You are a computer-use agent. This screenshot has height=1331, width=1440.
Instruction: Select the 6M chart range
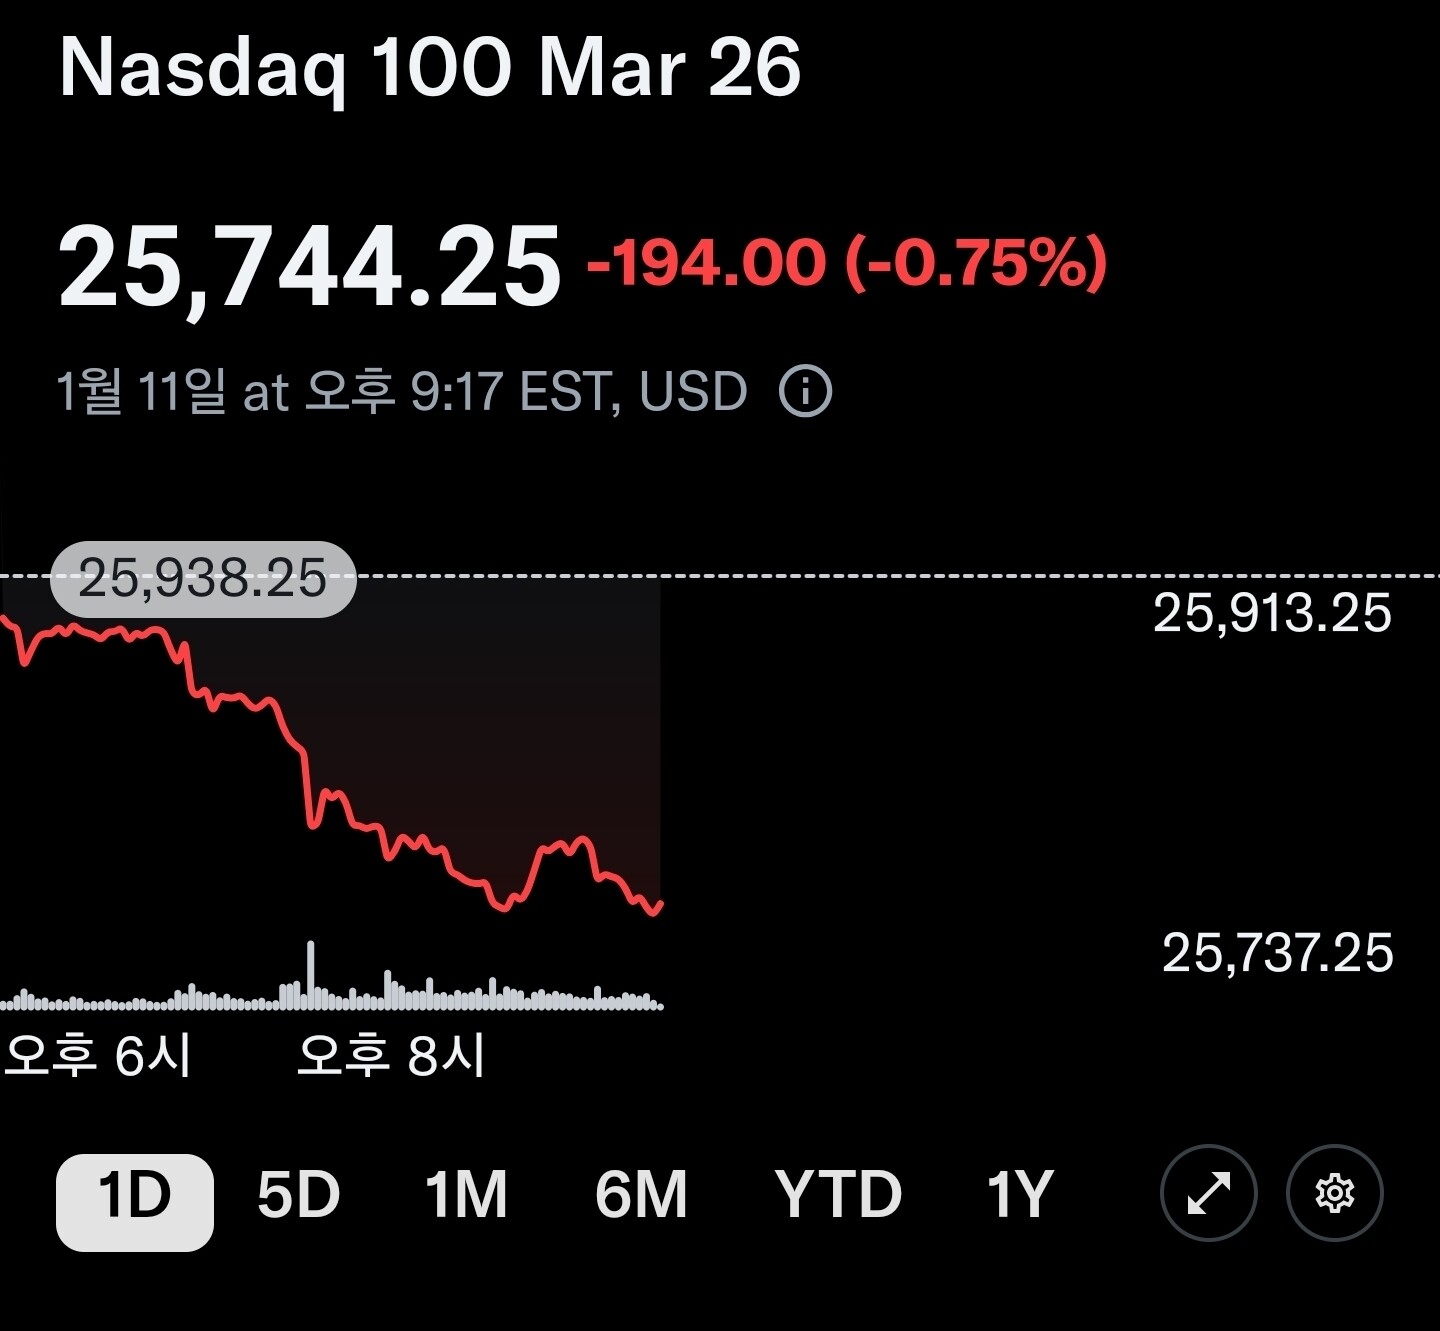point(641,1194)
